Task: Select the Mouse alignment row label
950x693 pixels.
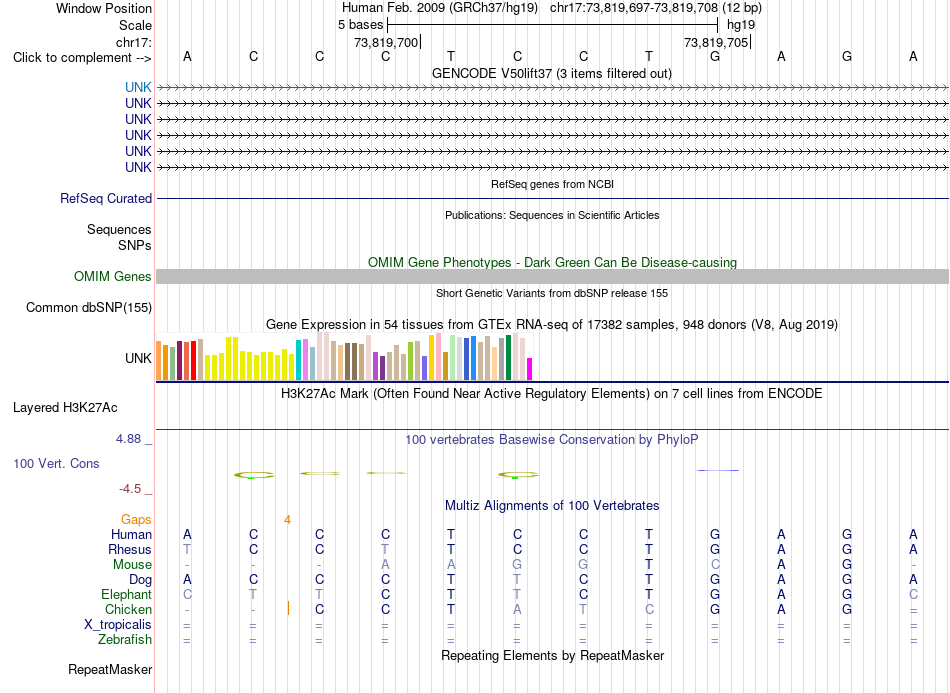Action: tap(132, 564)
